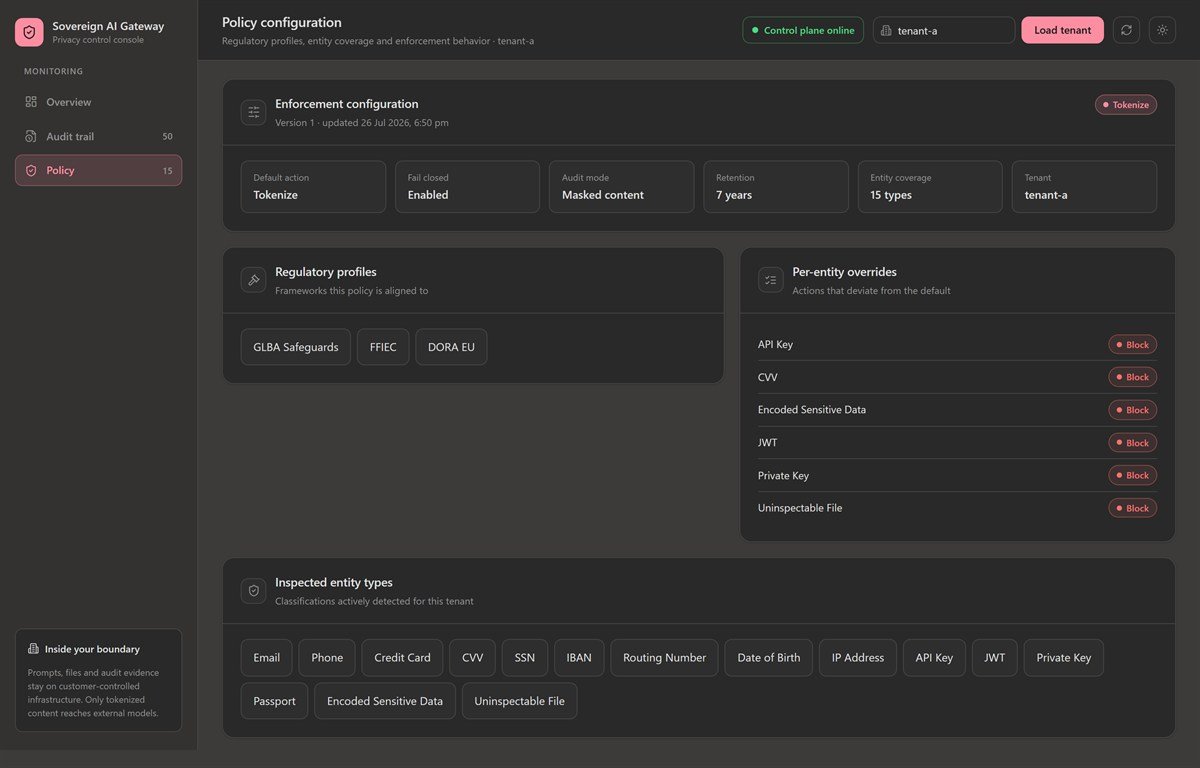Viewport: 1200px width, 768px height.
Task: Click the Regulatory profiles gavel icon
Action: (253, 280)
